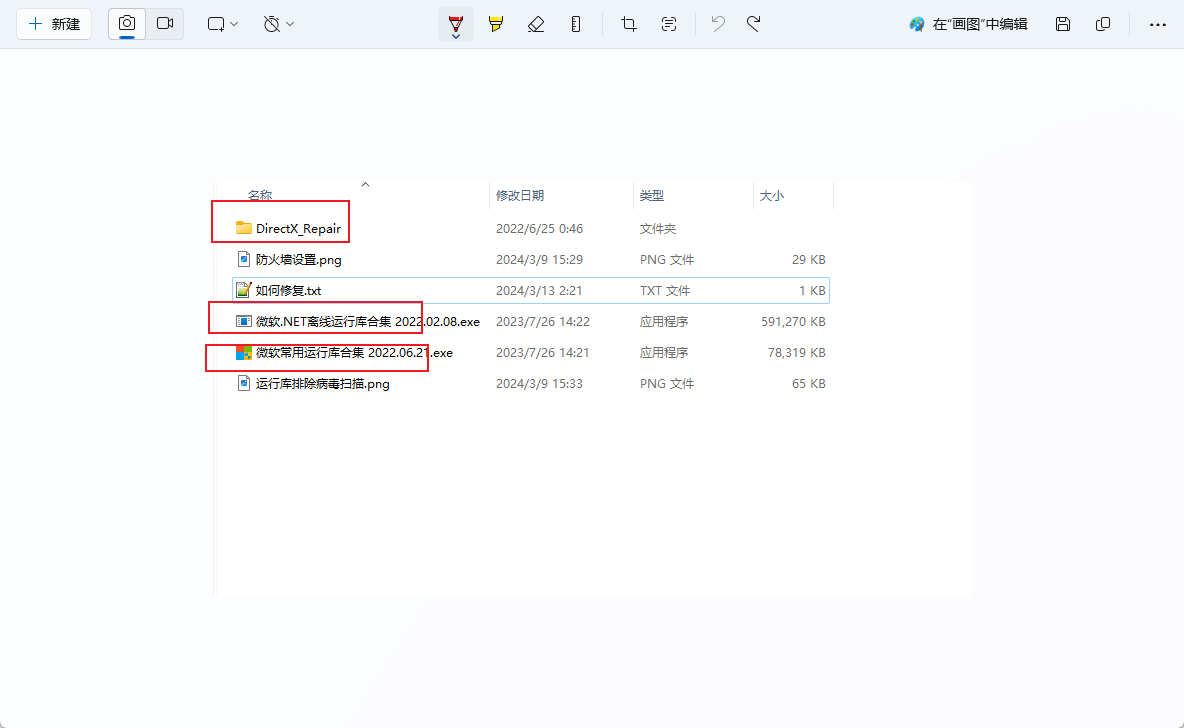Image resolution: width=1184 pixels, height=728 pixels.
Task: Click Edit in Paint (在"画图"中编辑)
Action: [x=969, y=24]
